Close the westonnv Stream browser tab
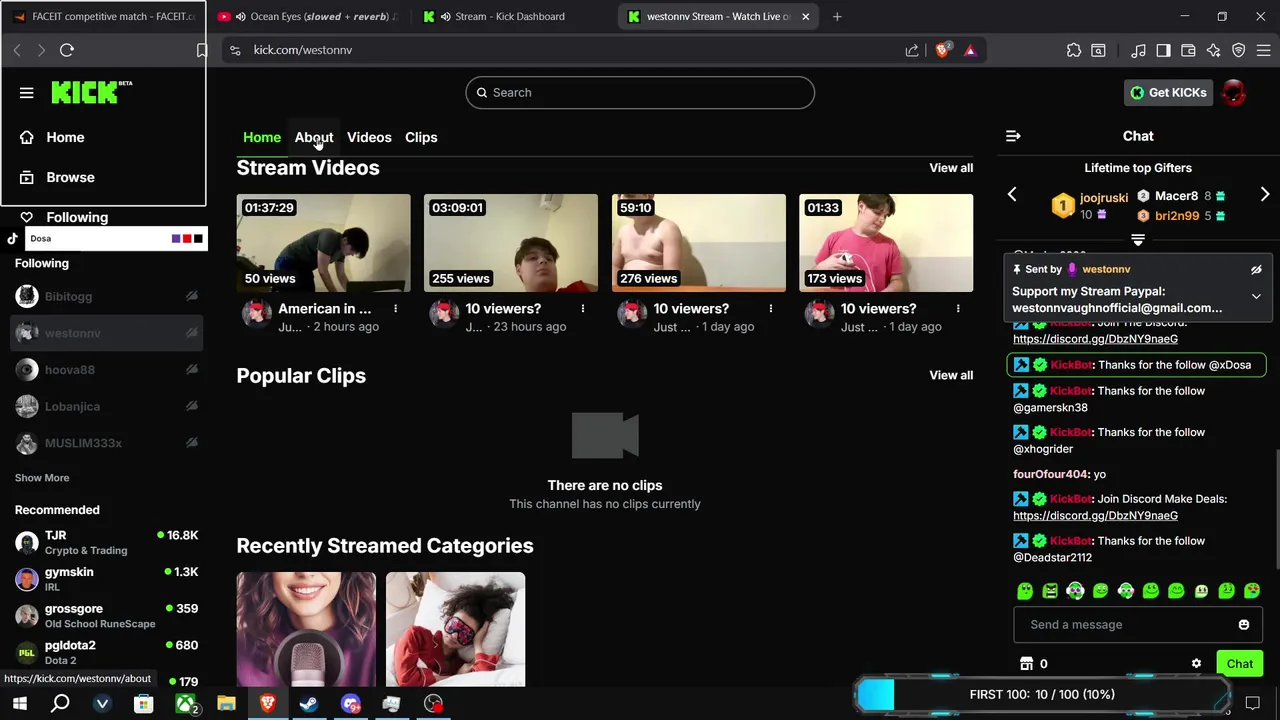Image resolution: width=1280 pixels, height=720 pixels. coord(805,16)
